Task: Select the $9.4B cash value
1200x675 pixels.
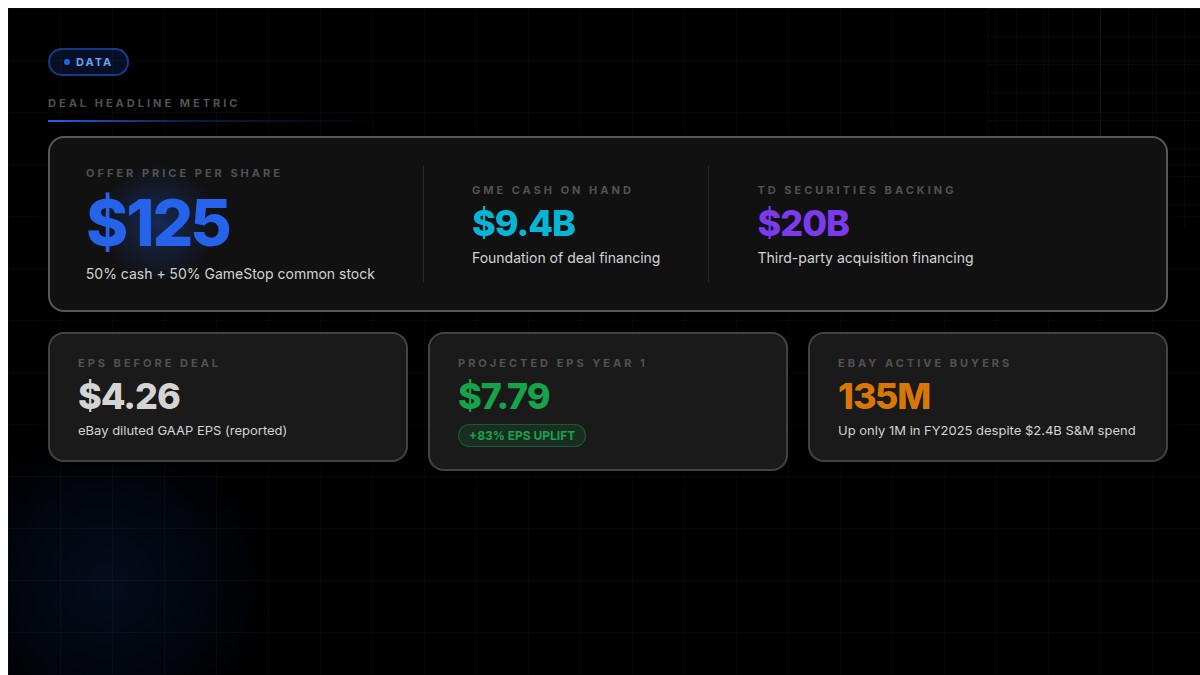Action: click(x=524, y=223)
